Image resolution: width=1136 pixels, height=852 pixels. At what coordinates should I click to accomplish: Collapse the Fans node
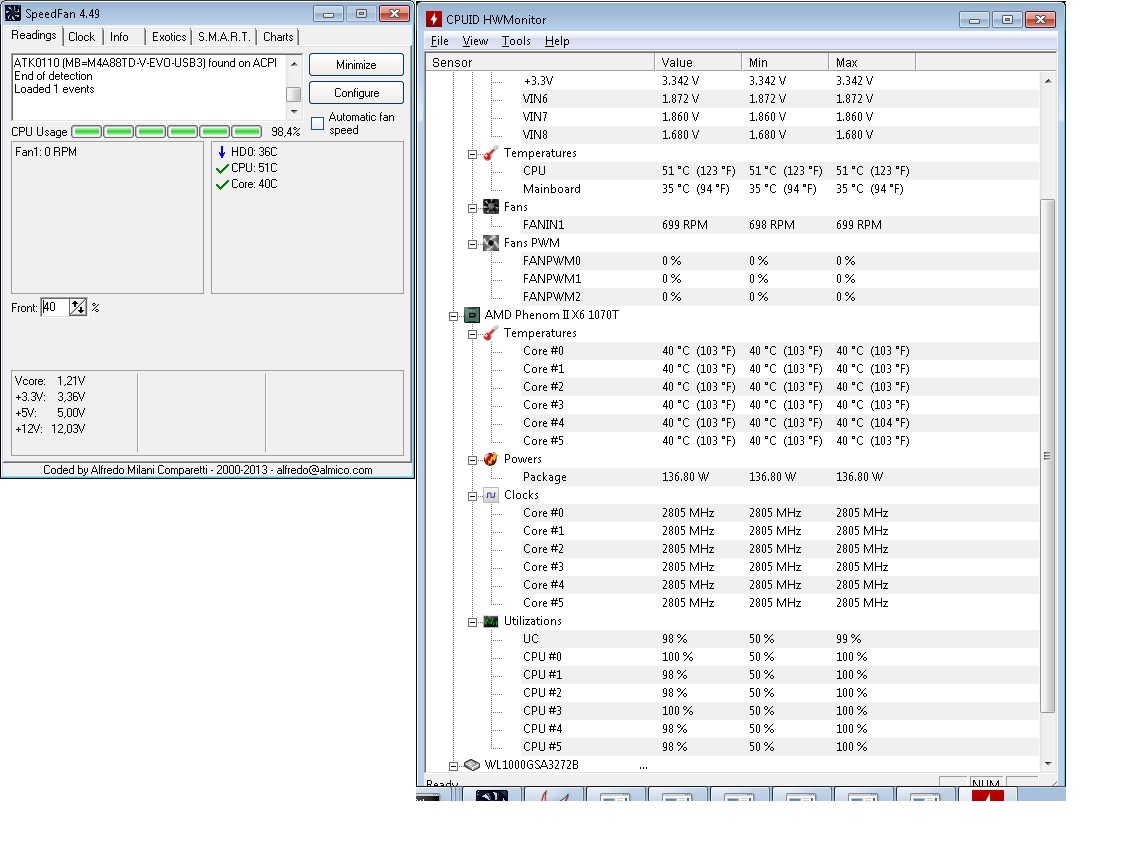[472, 208]
